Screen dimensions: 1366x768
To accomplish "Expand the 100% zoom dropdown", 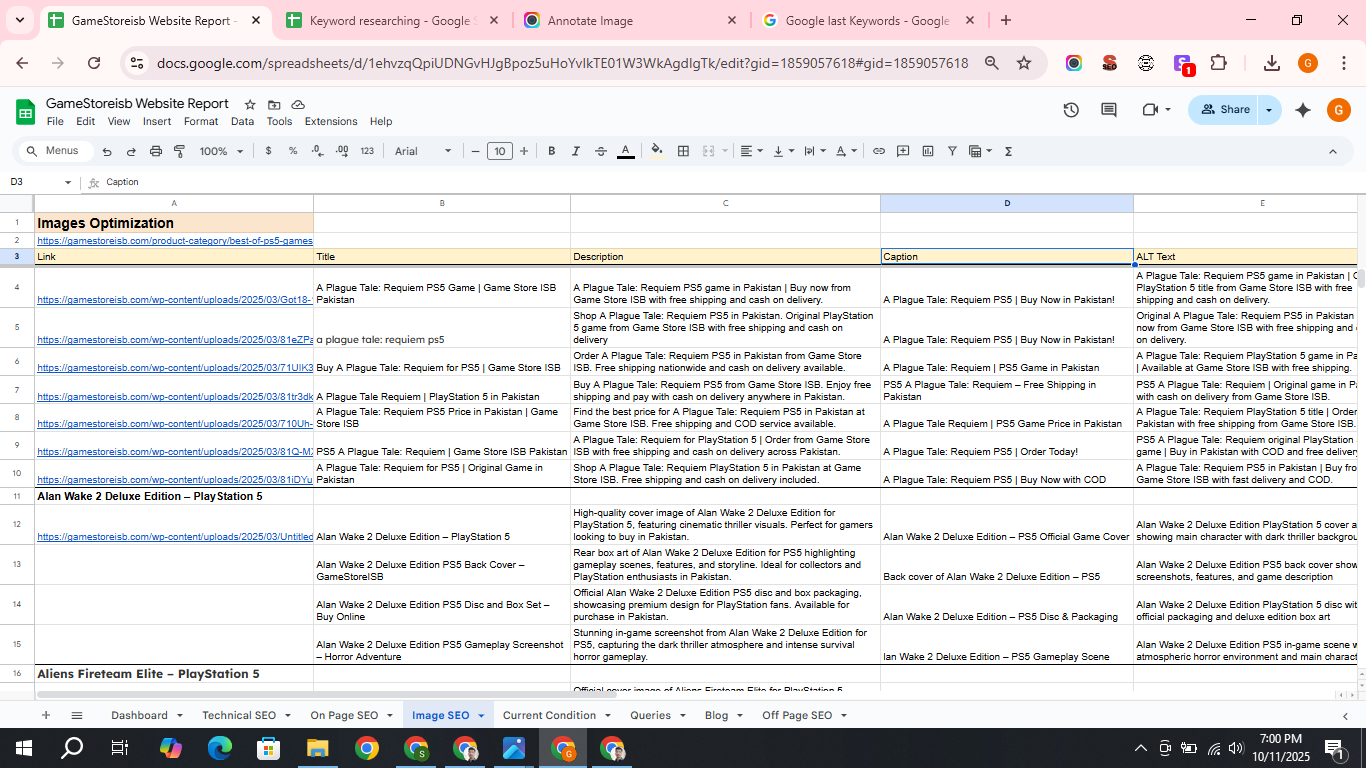I will click(221, 151).
